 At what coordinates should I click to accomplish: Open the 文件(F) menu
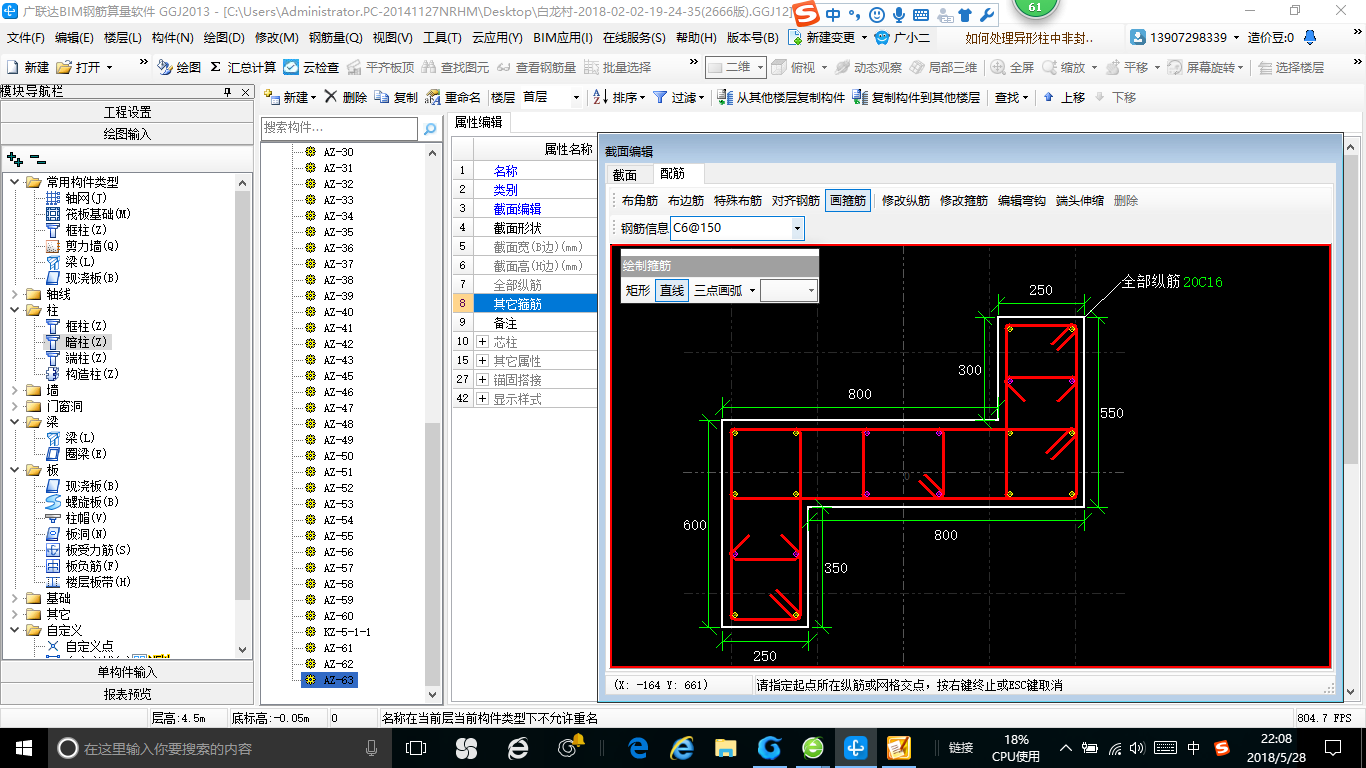point(26,37)
